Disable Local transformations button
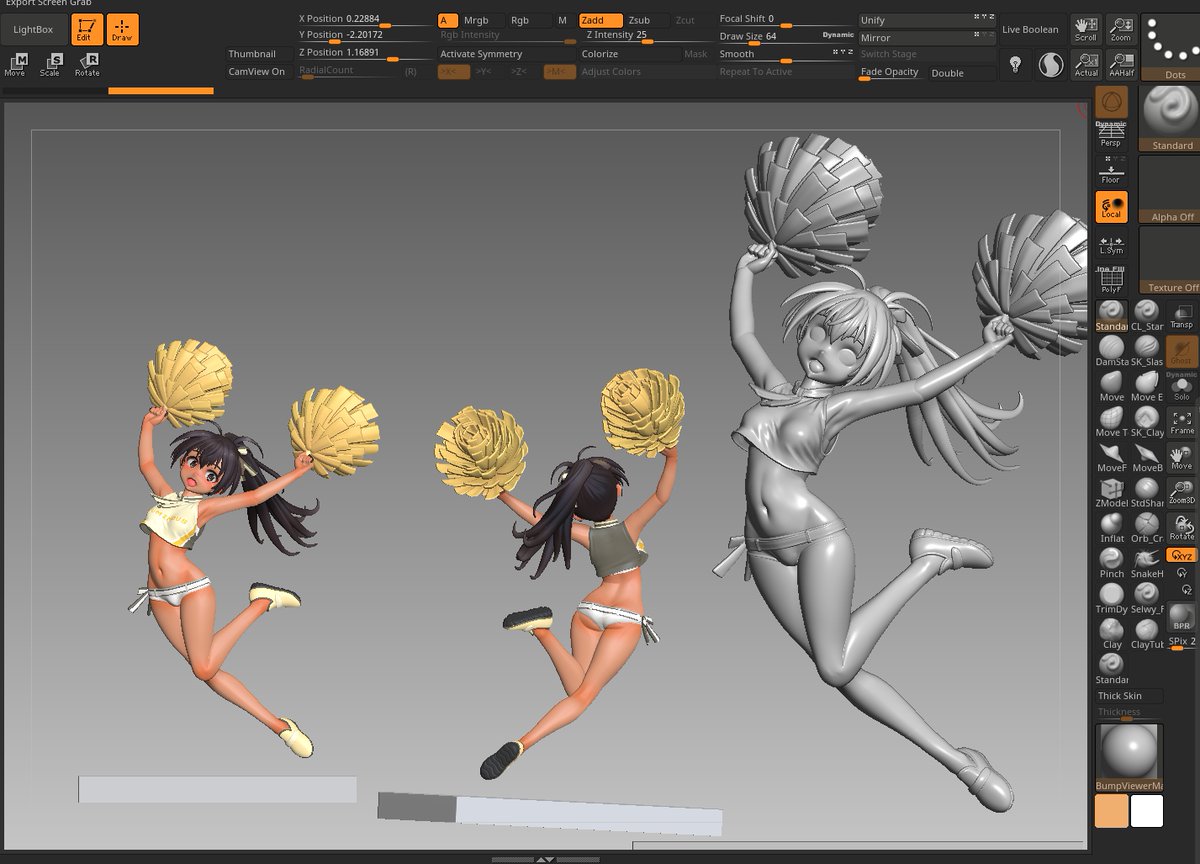Viewport: 1200px width, 864px height. click(x=1111, y=207)
